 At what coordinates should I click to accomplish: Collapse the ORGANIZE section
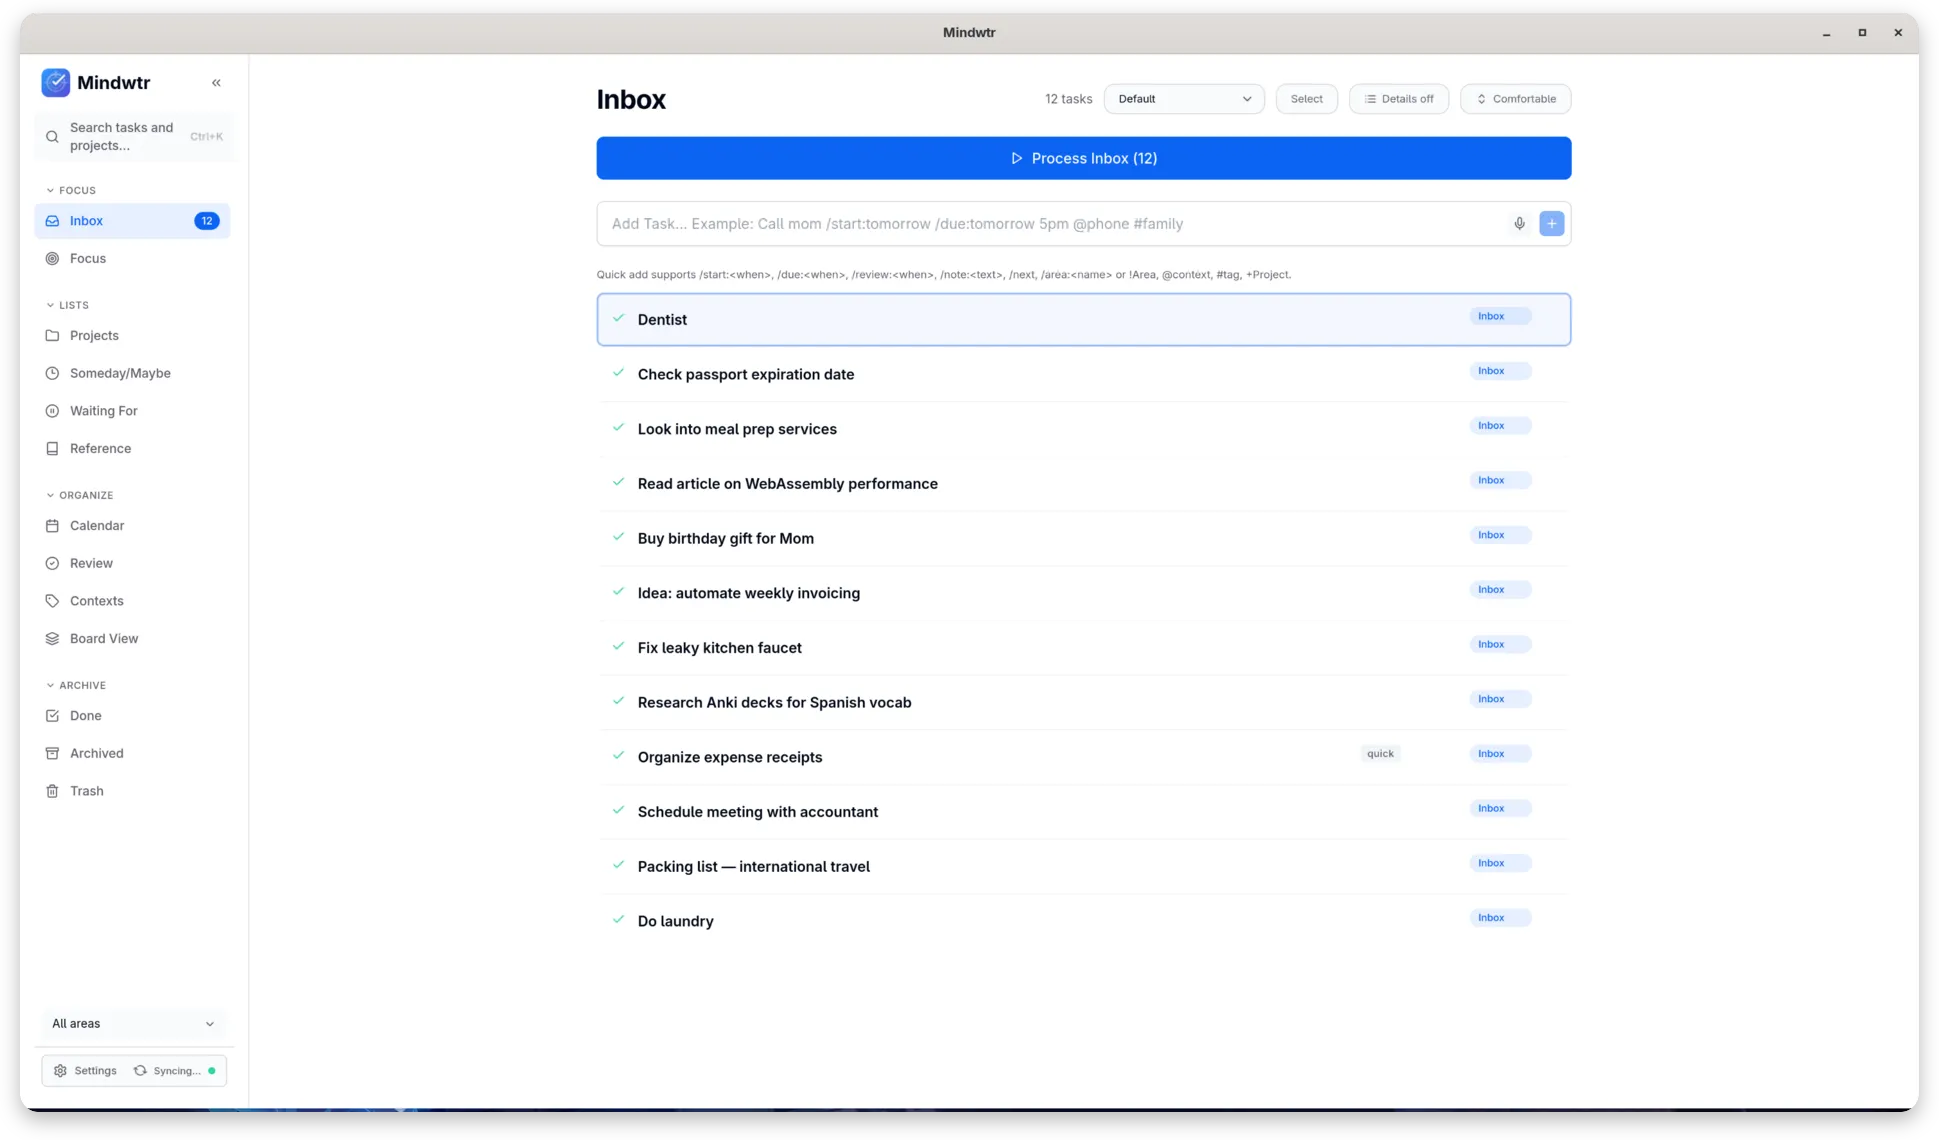[x=79, y=495]
